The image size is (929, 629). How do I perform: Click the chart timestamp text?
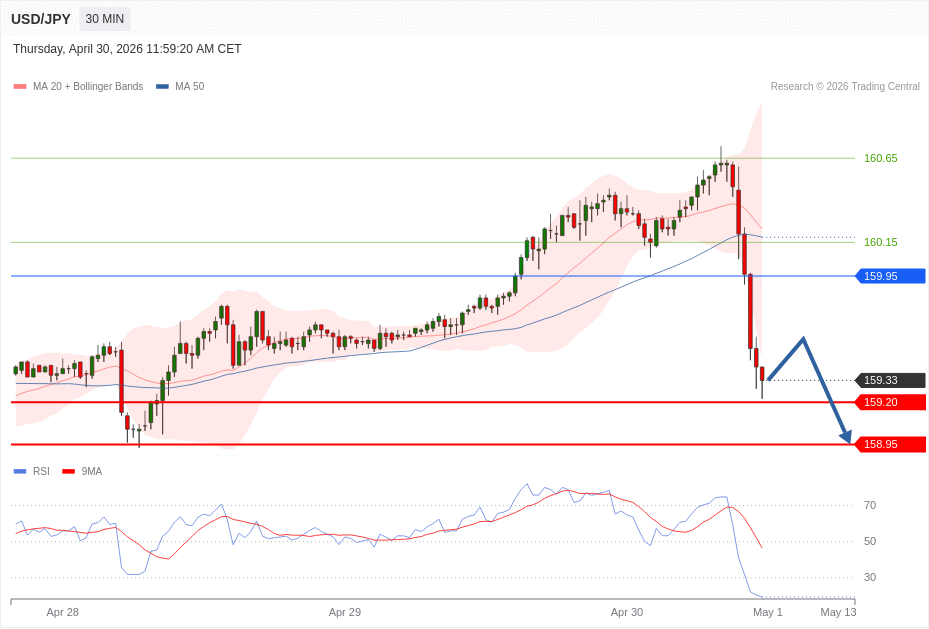pos(127,49)
